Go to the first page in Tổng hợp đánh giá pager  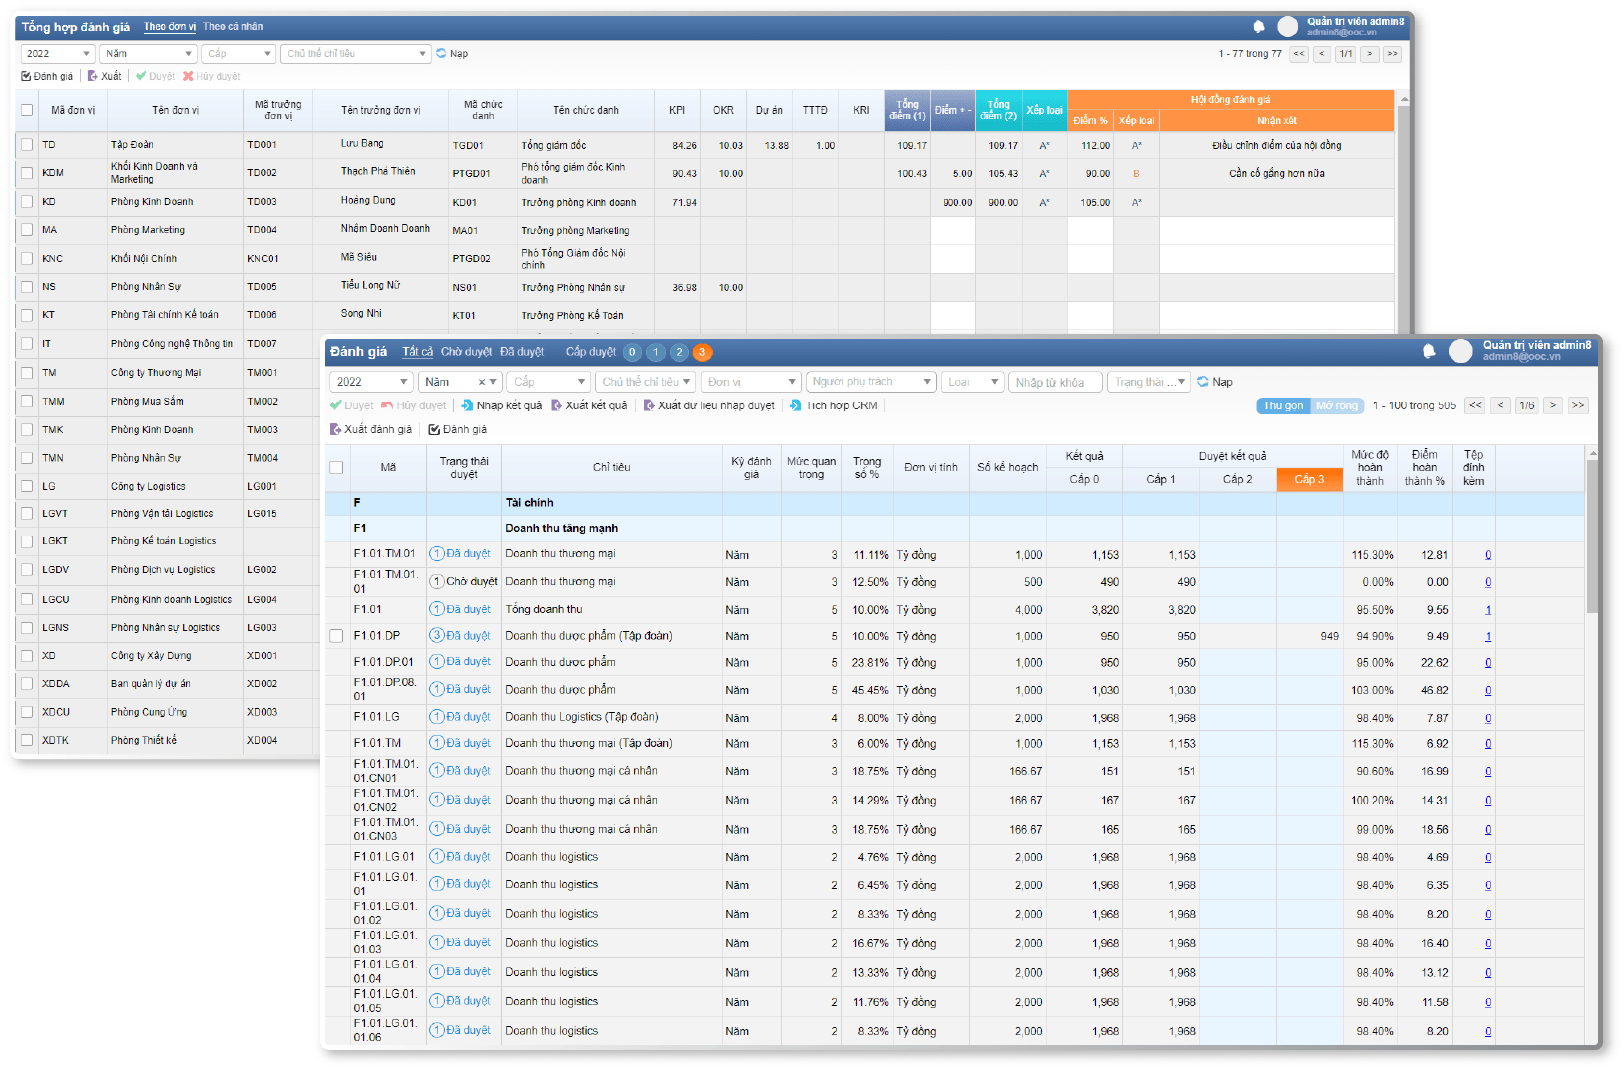1299,54
